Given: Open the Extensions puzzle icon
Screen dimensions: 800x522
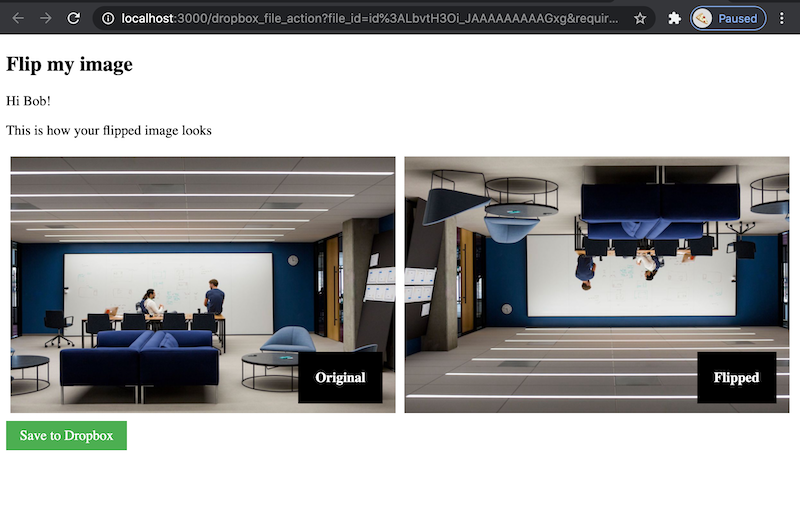Looking at the screenshot, I should (x=674, y=18).
